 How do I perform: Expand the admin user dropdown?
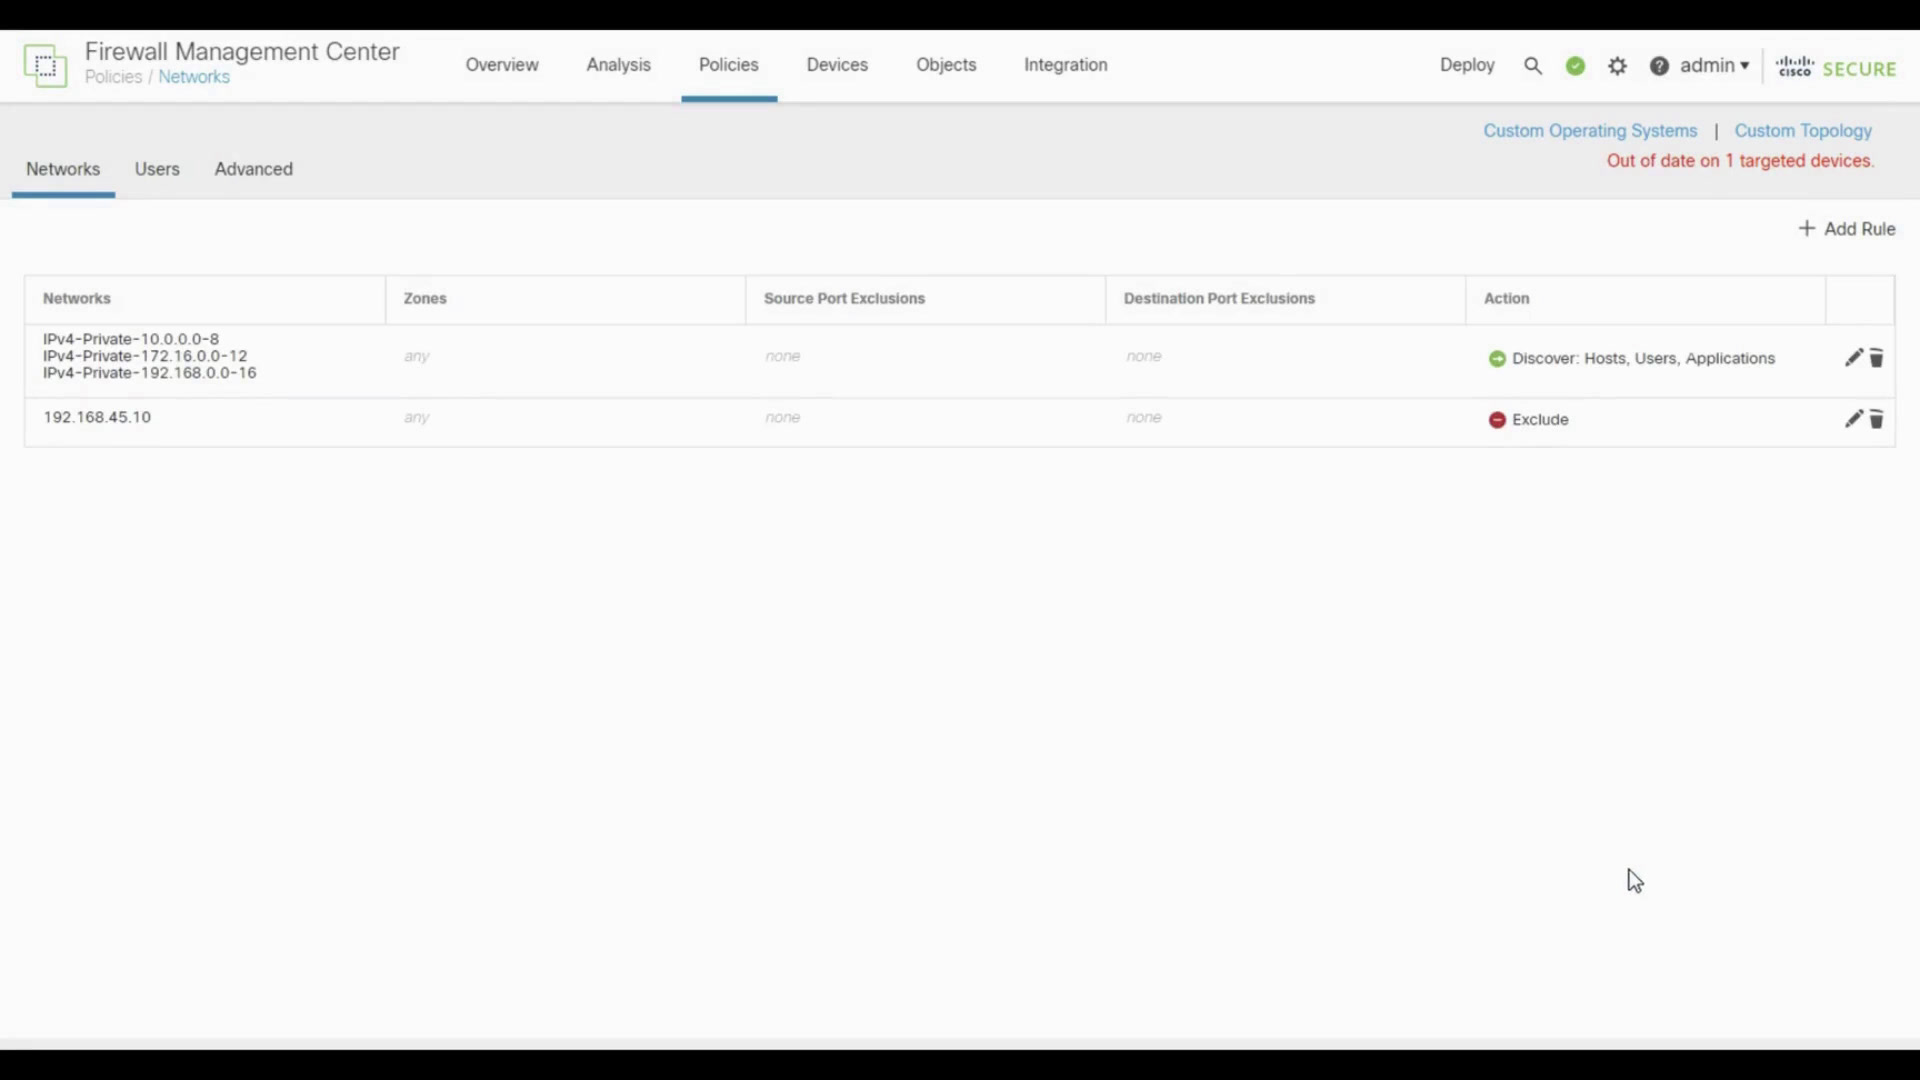click(1715, 65)
